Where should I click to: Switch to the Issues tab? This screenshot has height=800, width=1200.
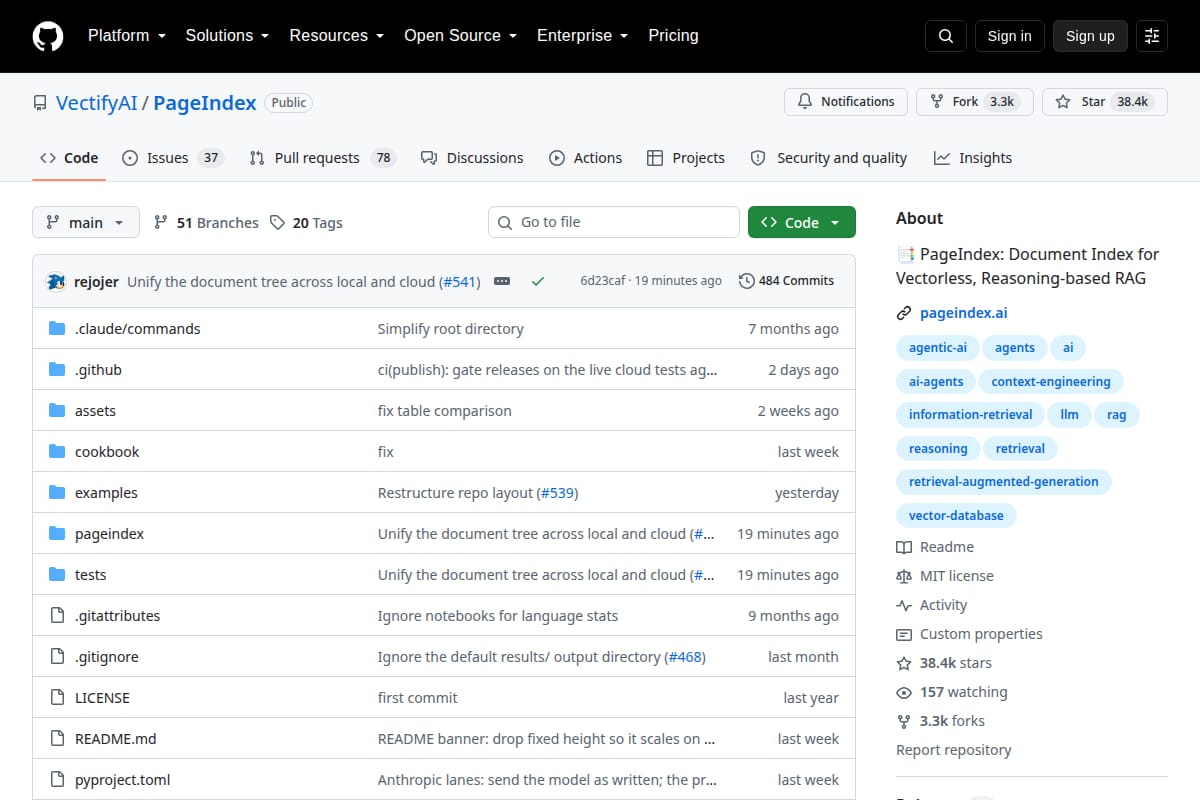click(x=172, y=158)
